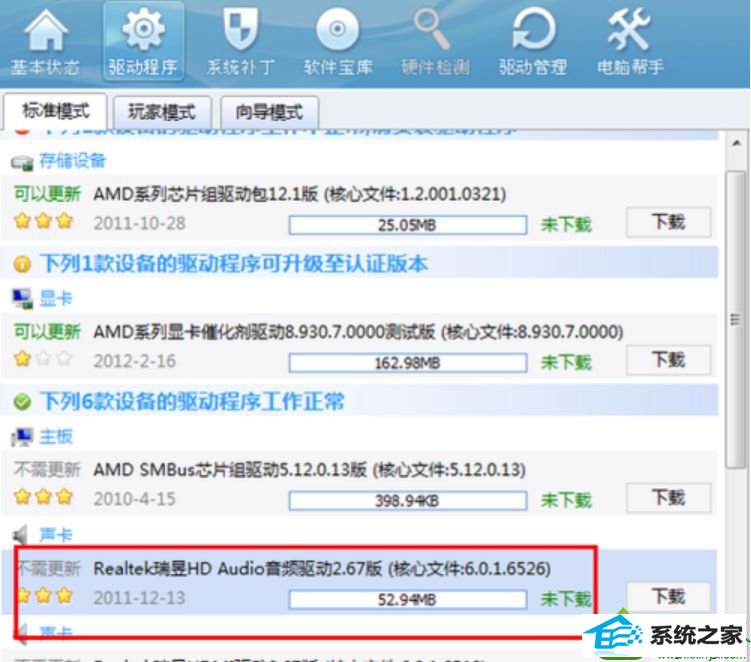Click the date 2010-4-15
The height and width of the screenshot is (662, 751).
tap(135, 499)
